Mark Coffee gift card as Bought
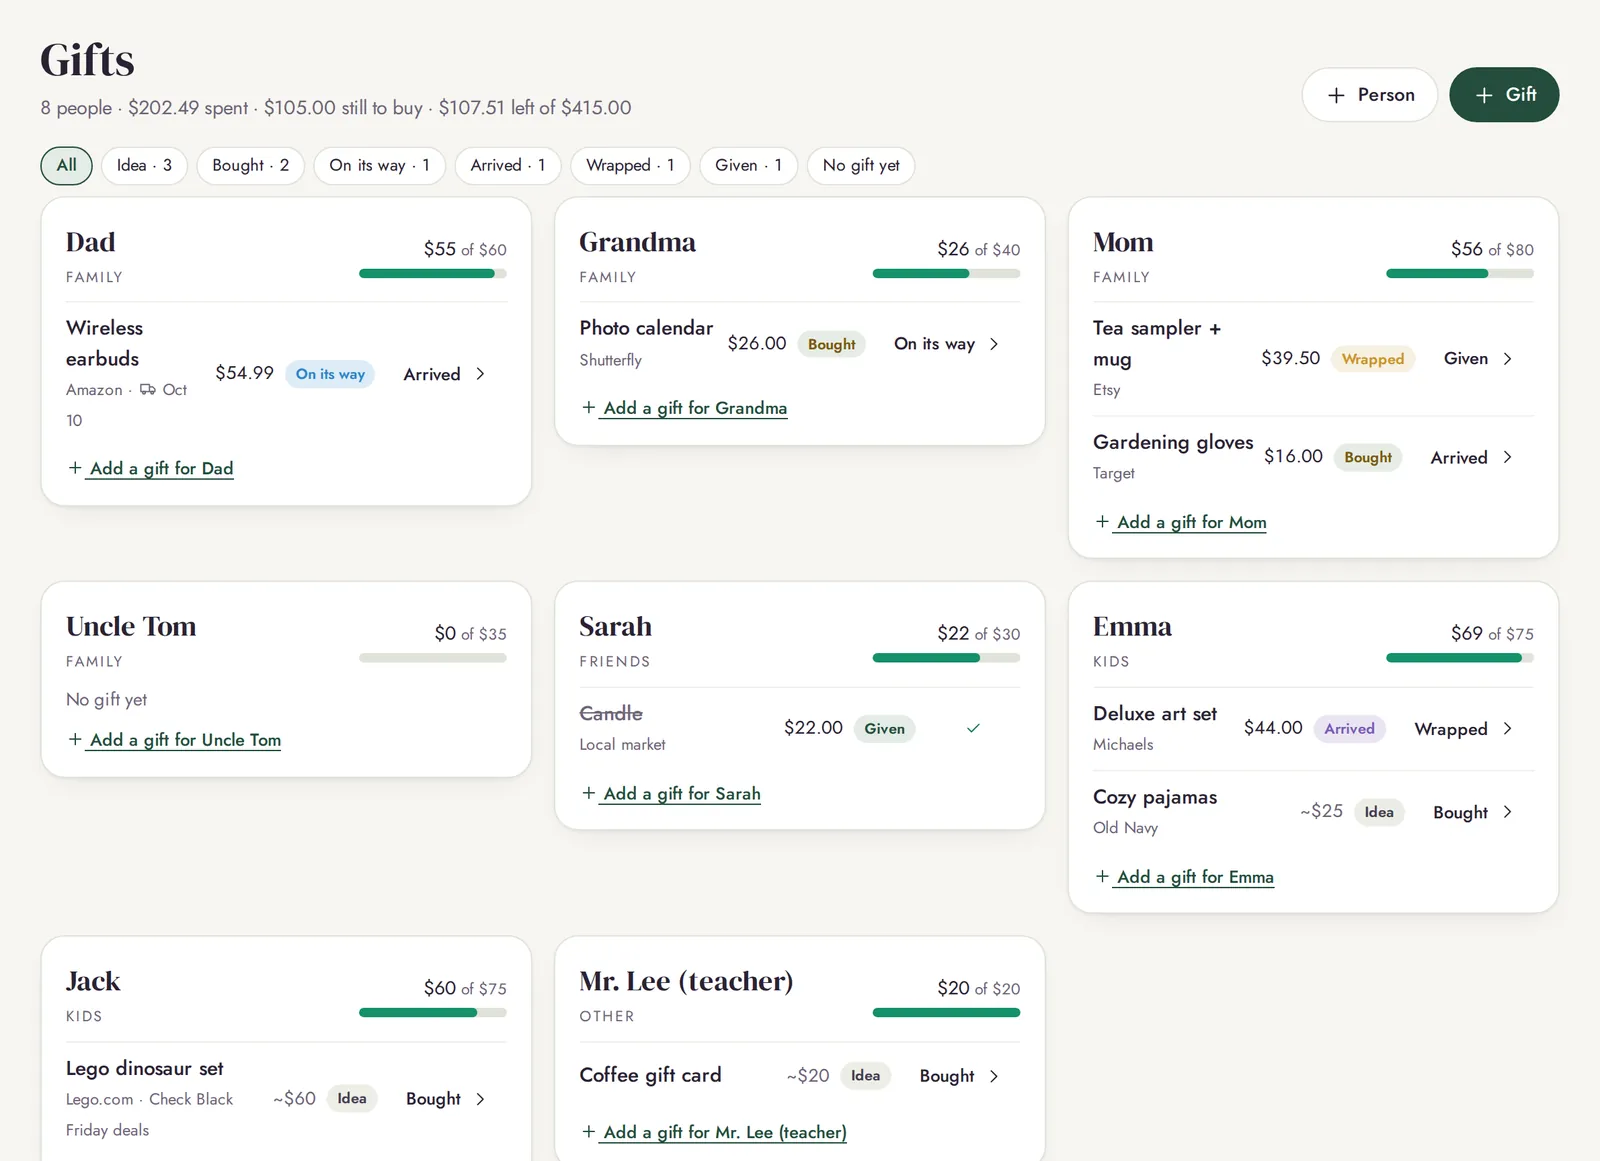1600x1161 pixels. [947, 1076]
